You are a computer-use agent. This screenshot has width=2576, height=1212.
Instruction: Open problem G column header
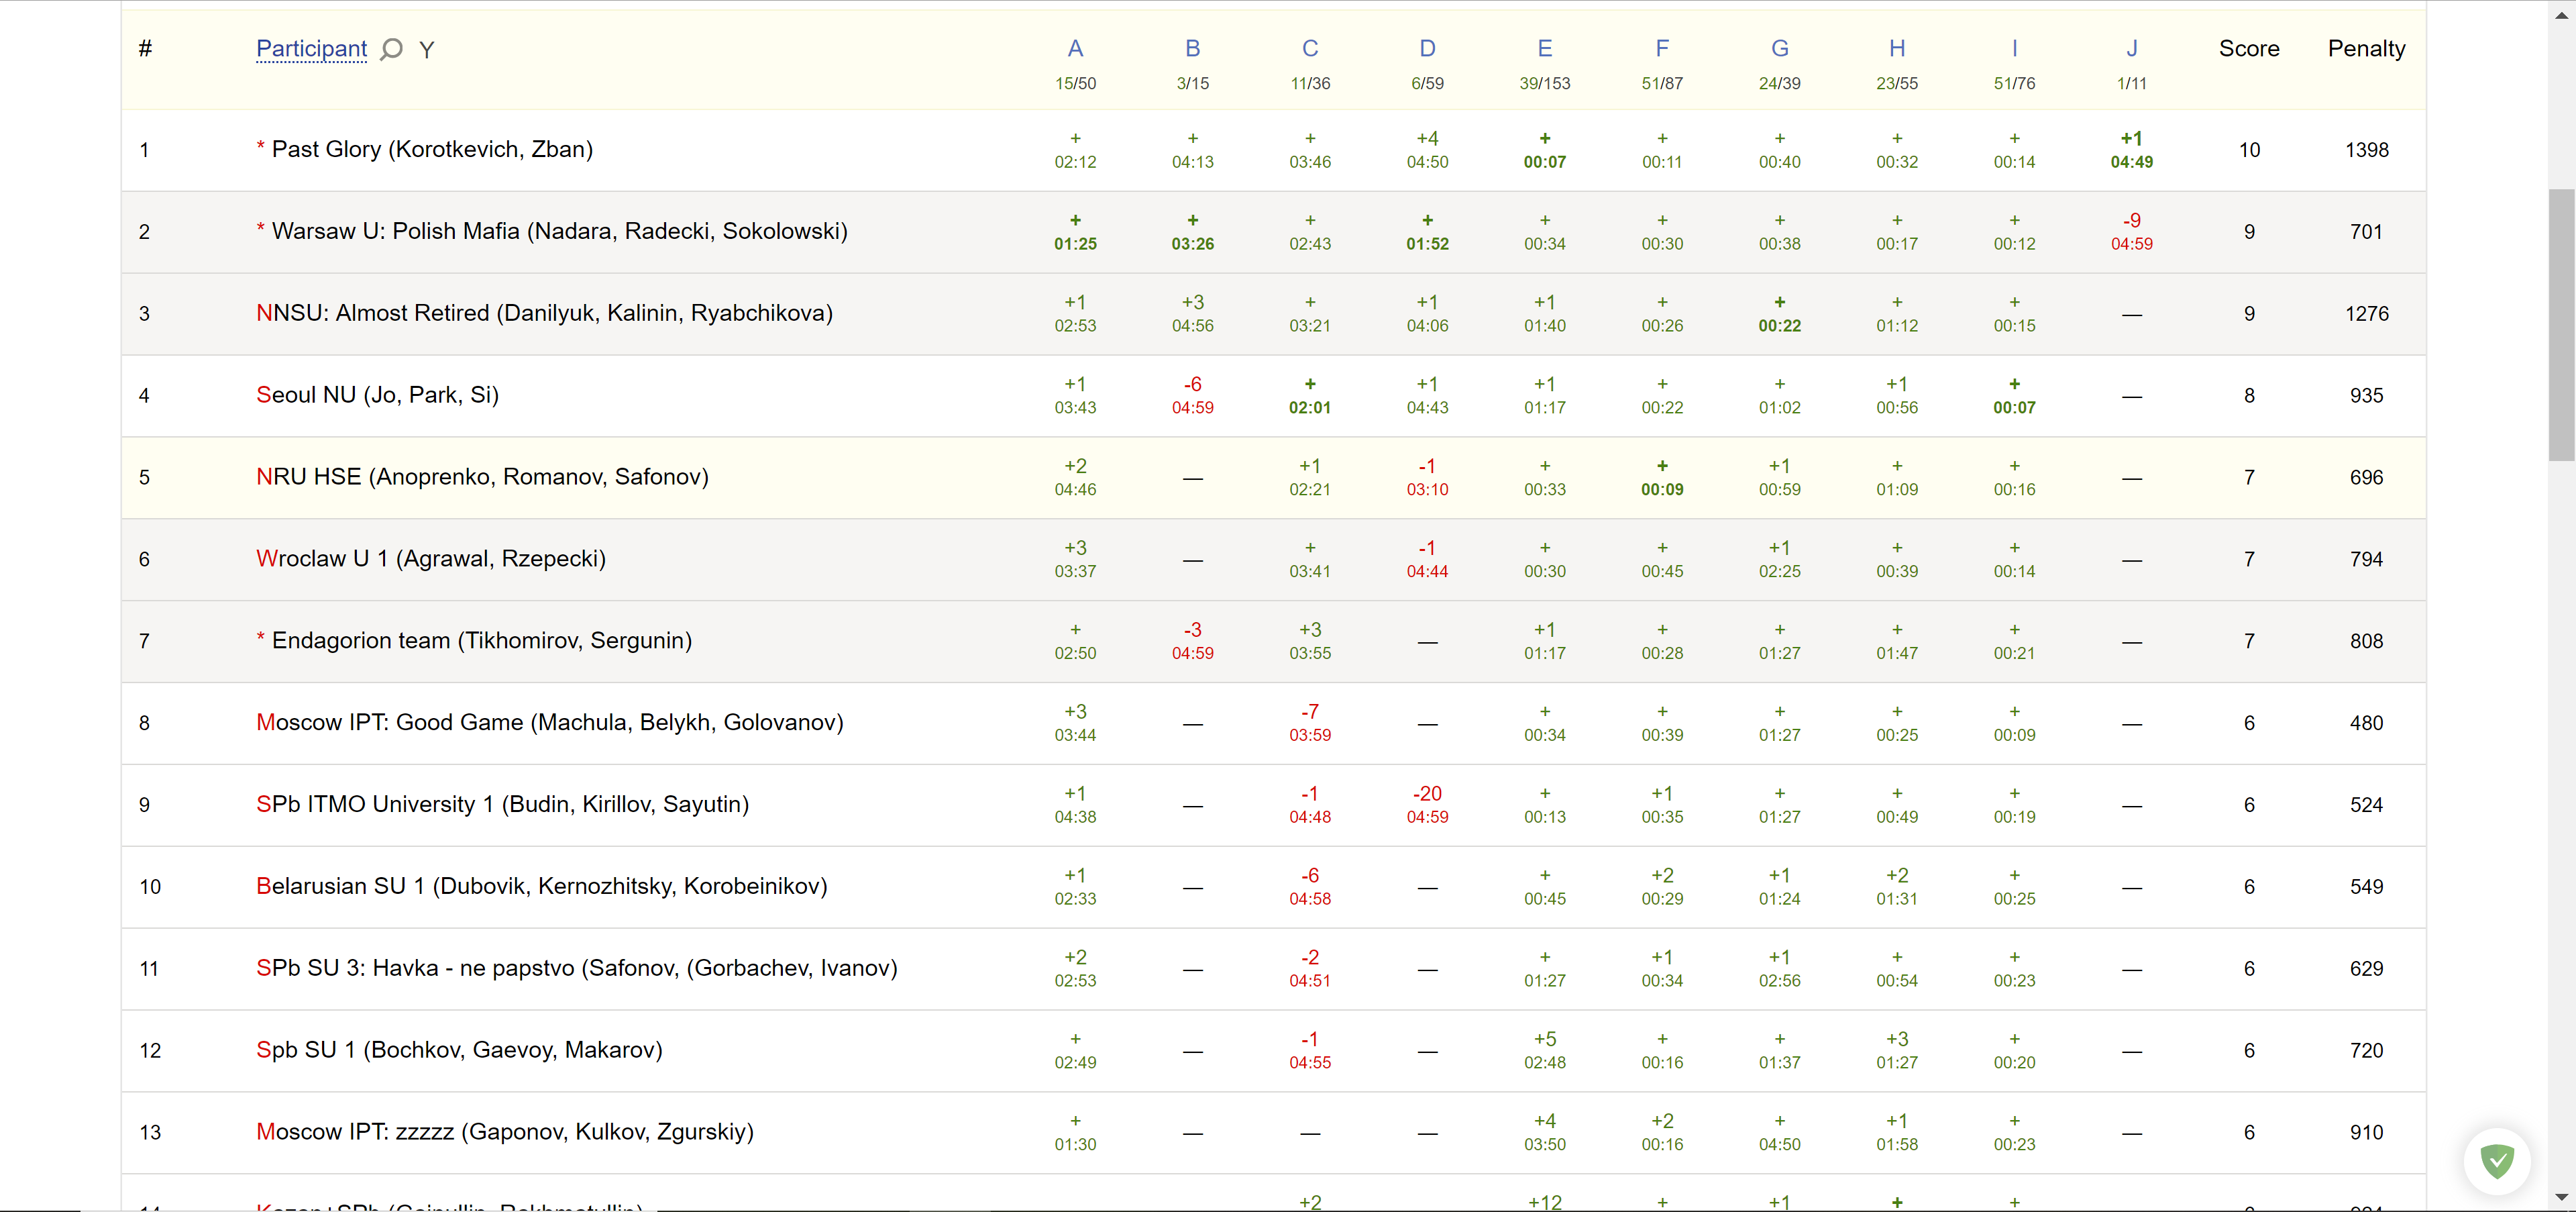pos(1779,49)
